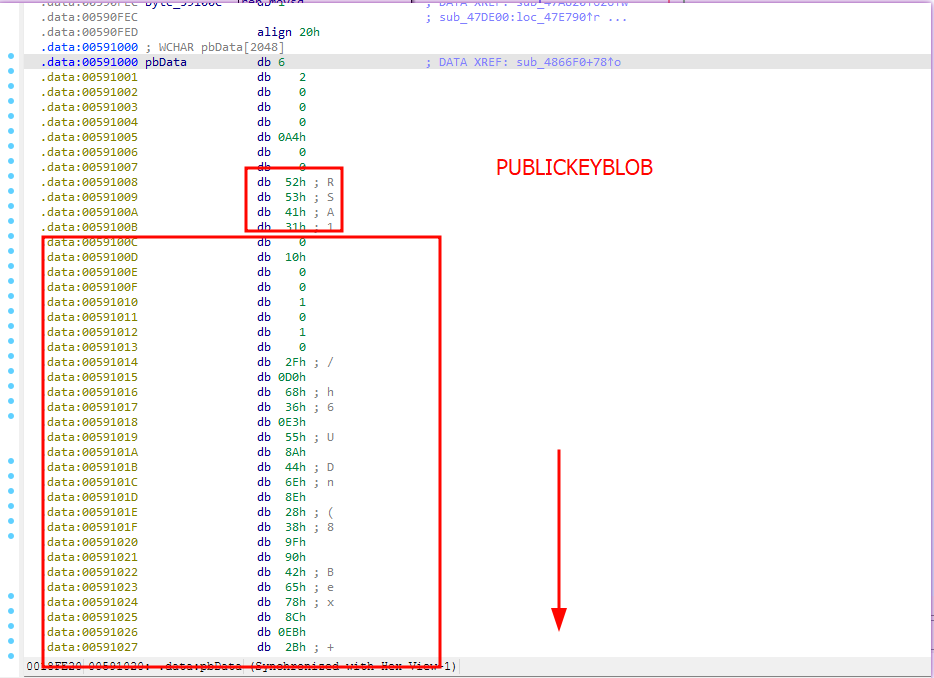
Task: Select the breakpoint dot beside address 00591014
Action: [x=11, y=356]
